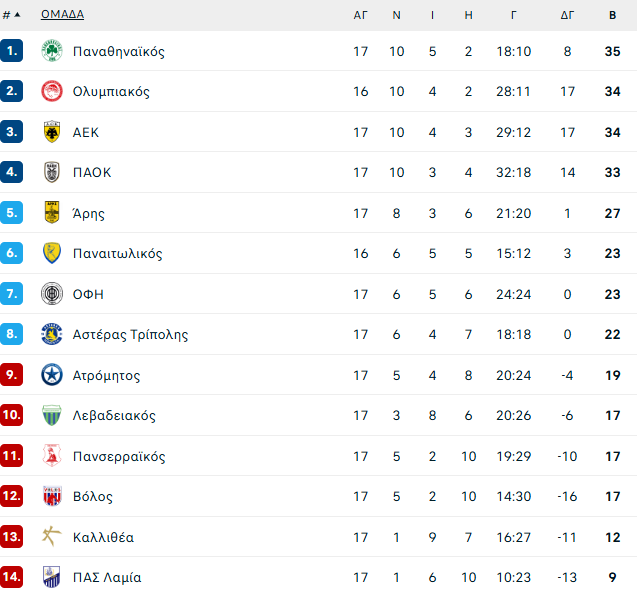Click the Παναιτωλικός shield logo
The width and height of the screenshot is (637, 596).
point(52,253)
